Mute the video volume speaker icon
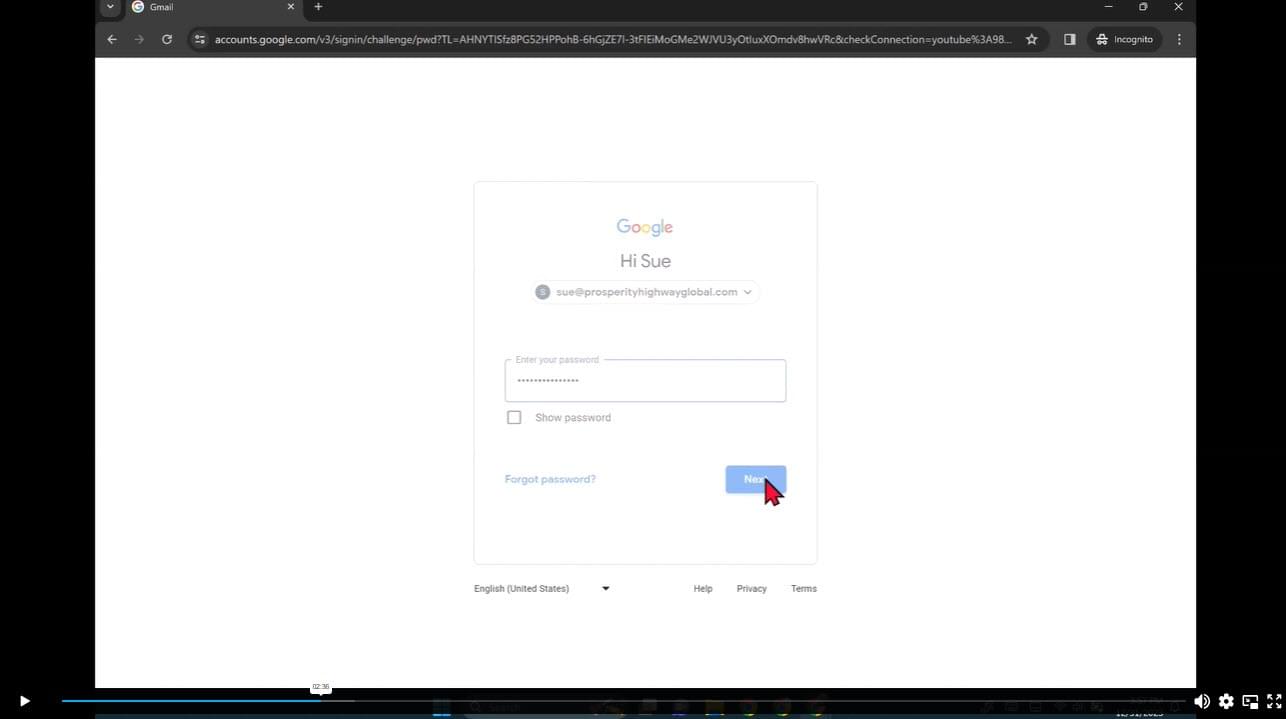This screenshot has width=1286, height=719. coord(1201,701)
